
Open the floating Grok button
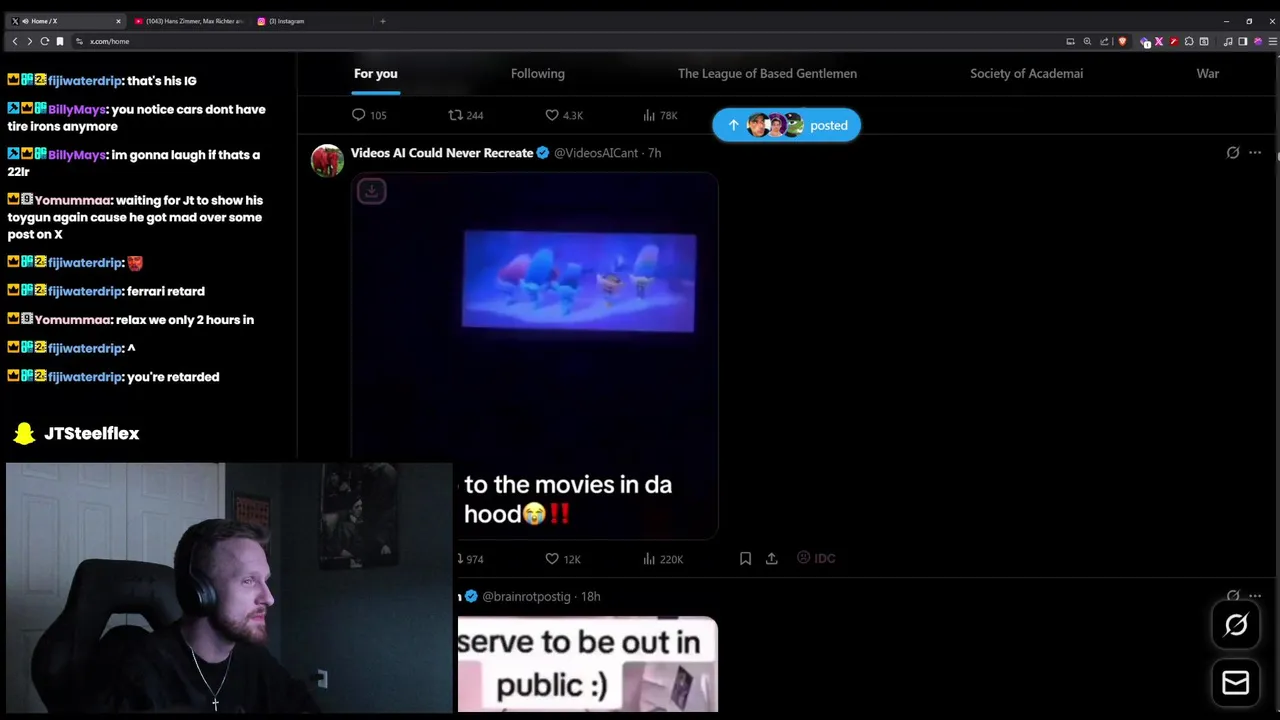click(x=1236, y=625)
